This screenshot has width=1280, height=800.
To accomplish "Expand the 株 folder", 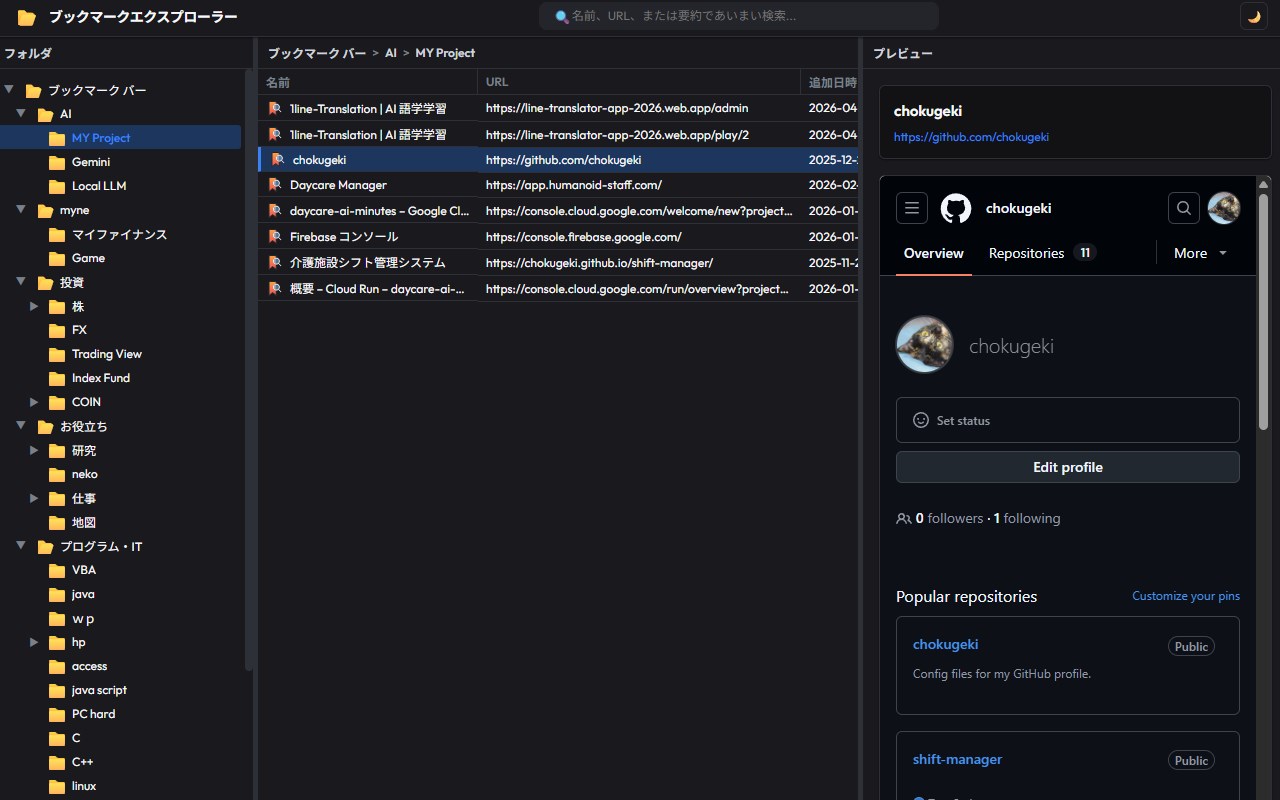I will tap(33, 306).
